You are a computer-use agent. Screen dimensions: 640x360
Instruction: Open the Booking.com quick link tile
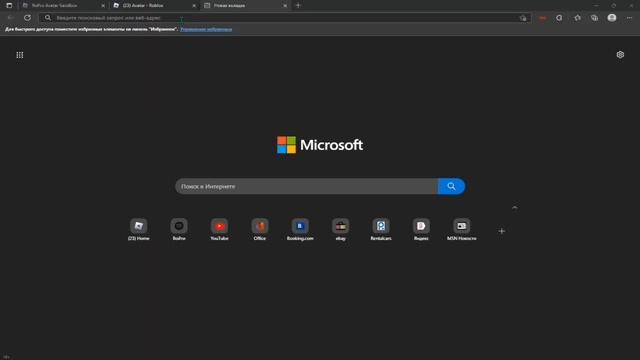[300, 229]
